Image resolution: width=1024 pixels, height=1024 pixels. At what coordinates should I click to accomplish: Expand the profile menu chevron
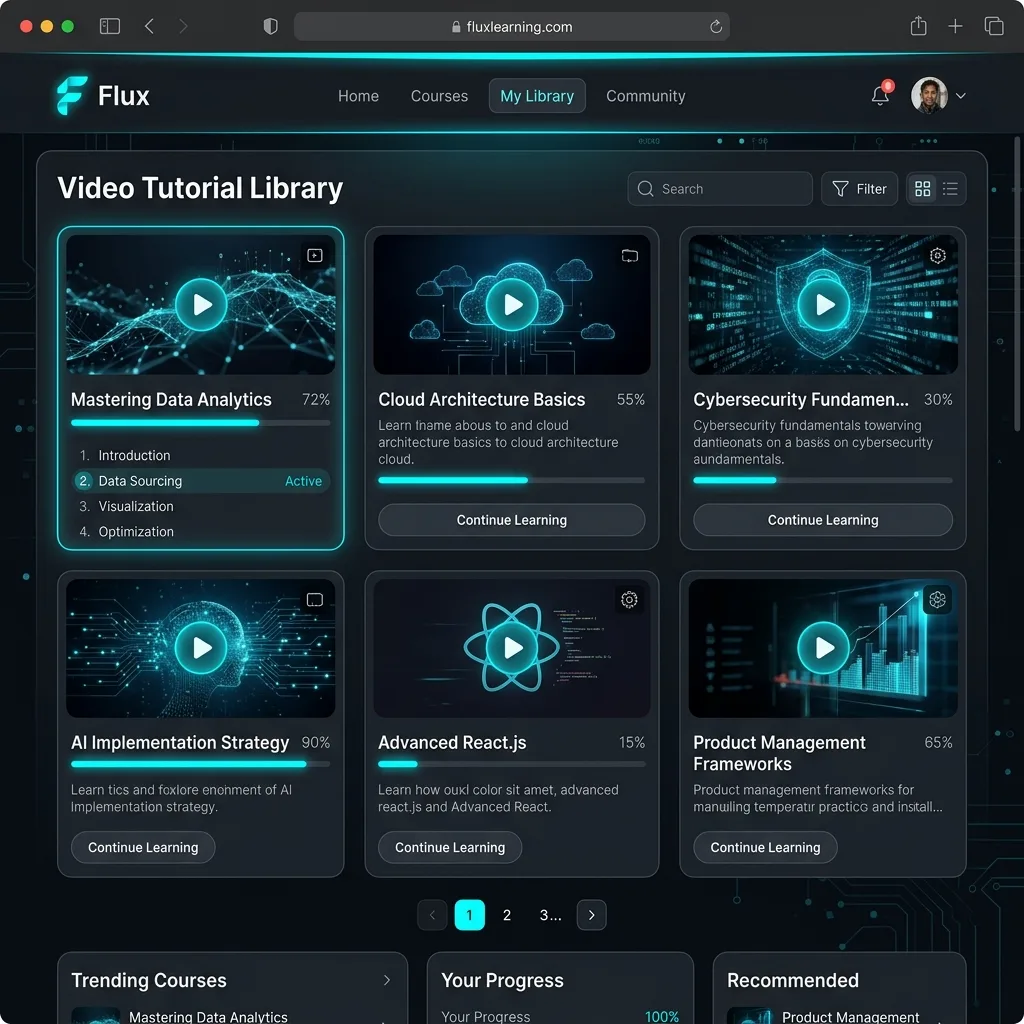[961, 95]
